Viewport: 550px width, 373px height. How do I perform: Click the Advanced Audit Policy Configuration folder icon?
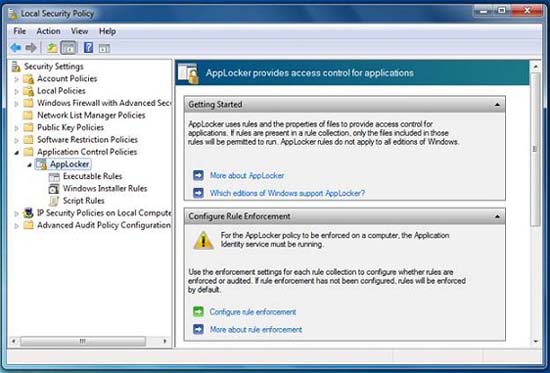click(28, 225)
